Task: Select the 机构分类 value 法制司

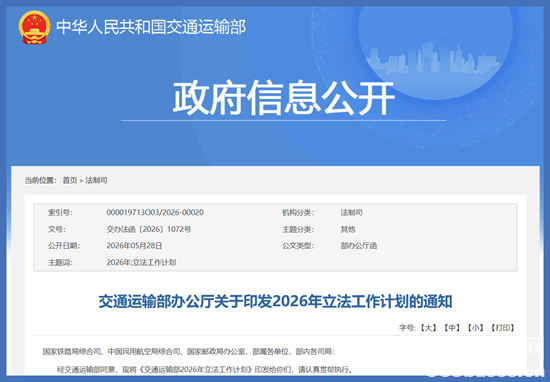Action: 351,213
